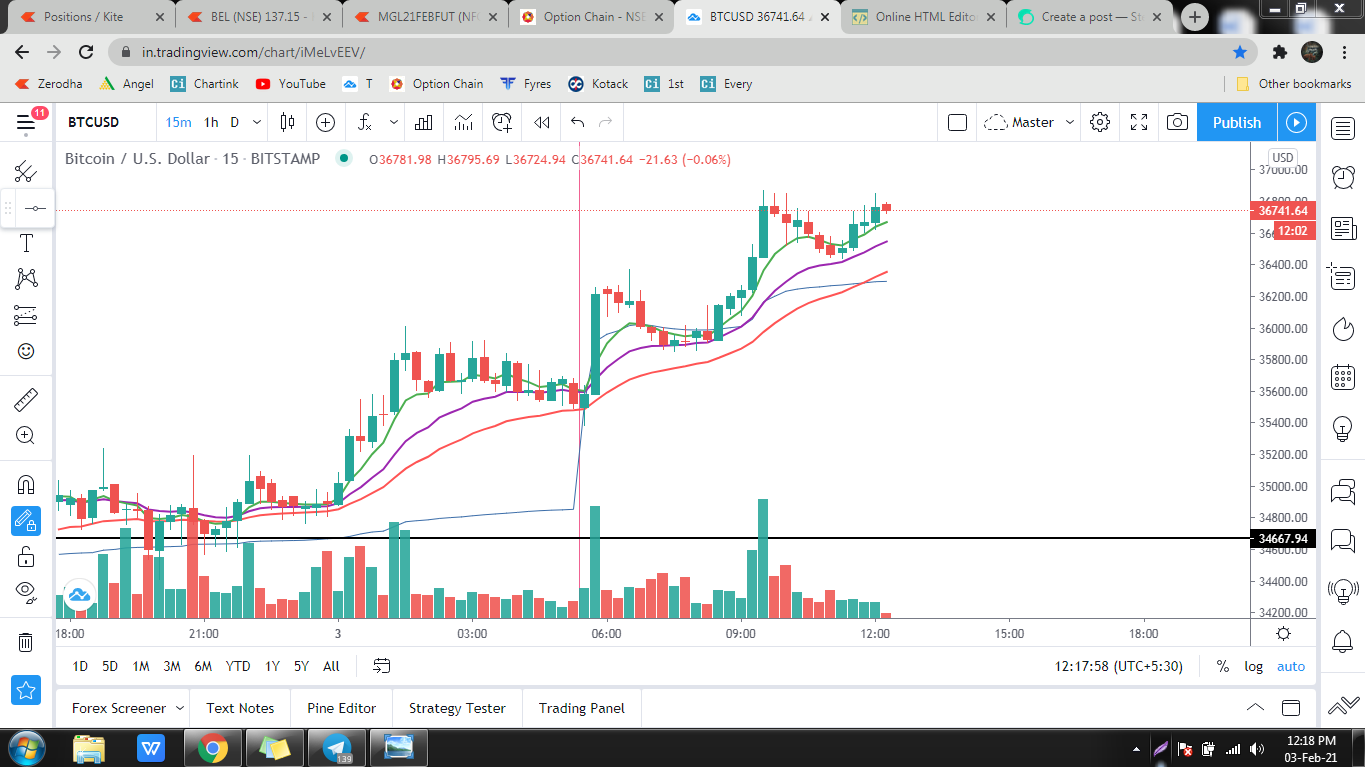Start bar Replay mode
1365x767 pixels.
click(541, 122)
